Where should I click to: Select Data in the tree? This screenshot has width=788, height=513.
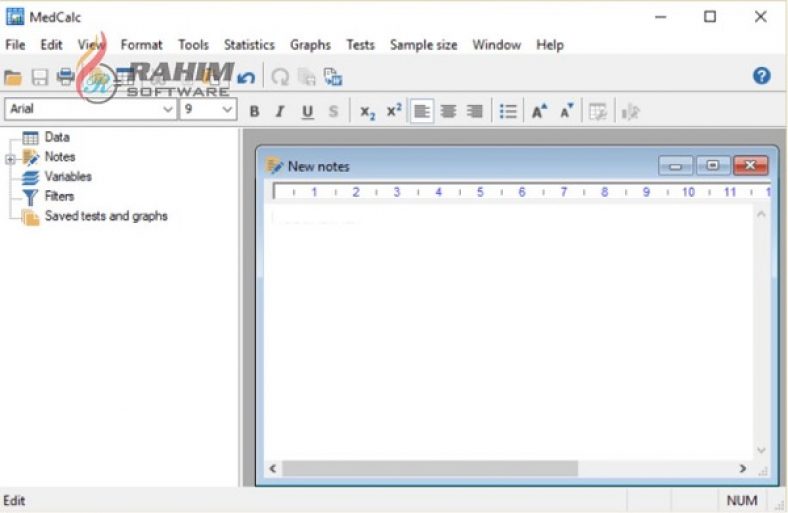pos(57,137)
